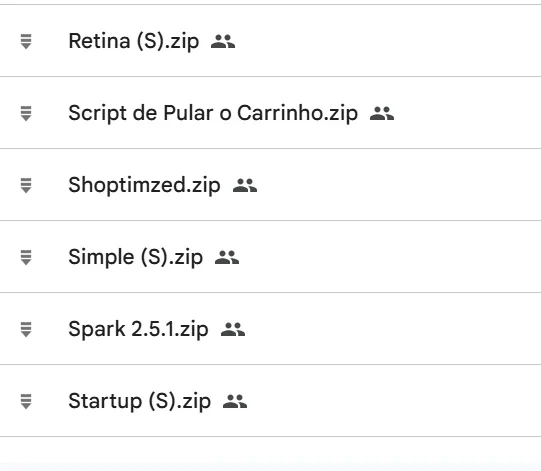Screen dimensions: 541x471
Task: Select the Retina (S).zip file name
Action: coord(134,41)
